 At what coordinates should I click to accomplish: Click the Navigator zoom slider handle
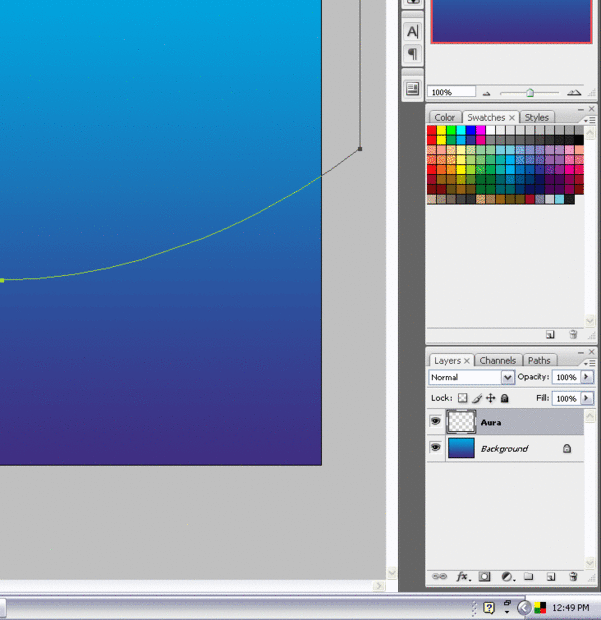[x=530, y=93]
